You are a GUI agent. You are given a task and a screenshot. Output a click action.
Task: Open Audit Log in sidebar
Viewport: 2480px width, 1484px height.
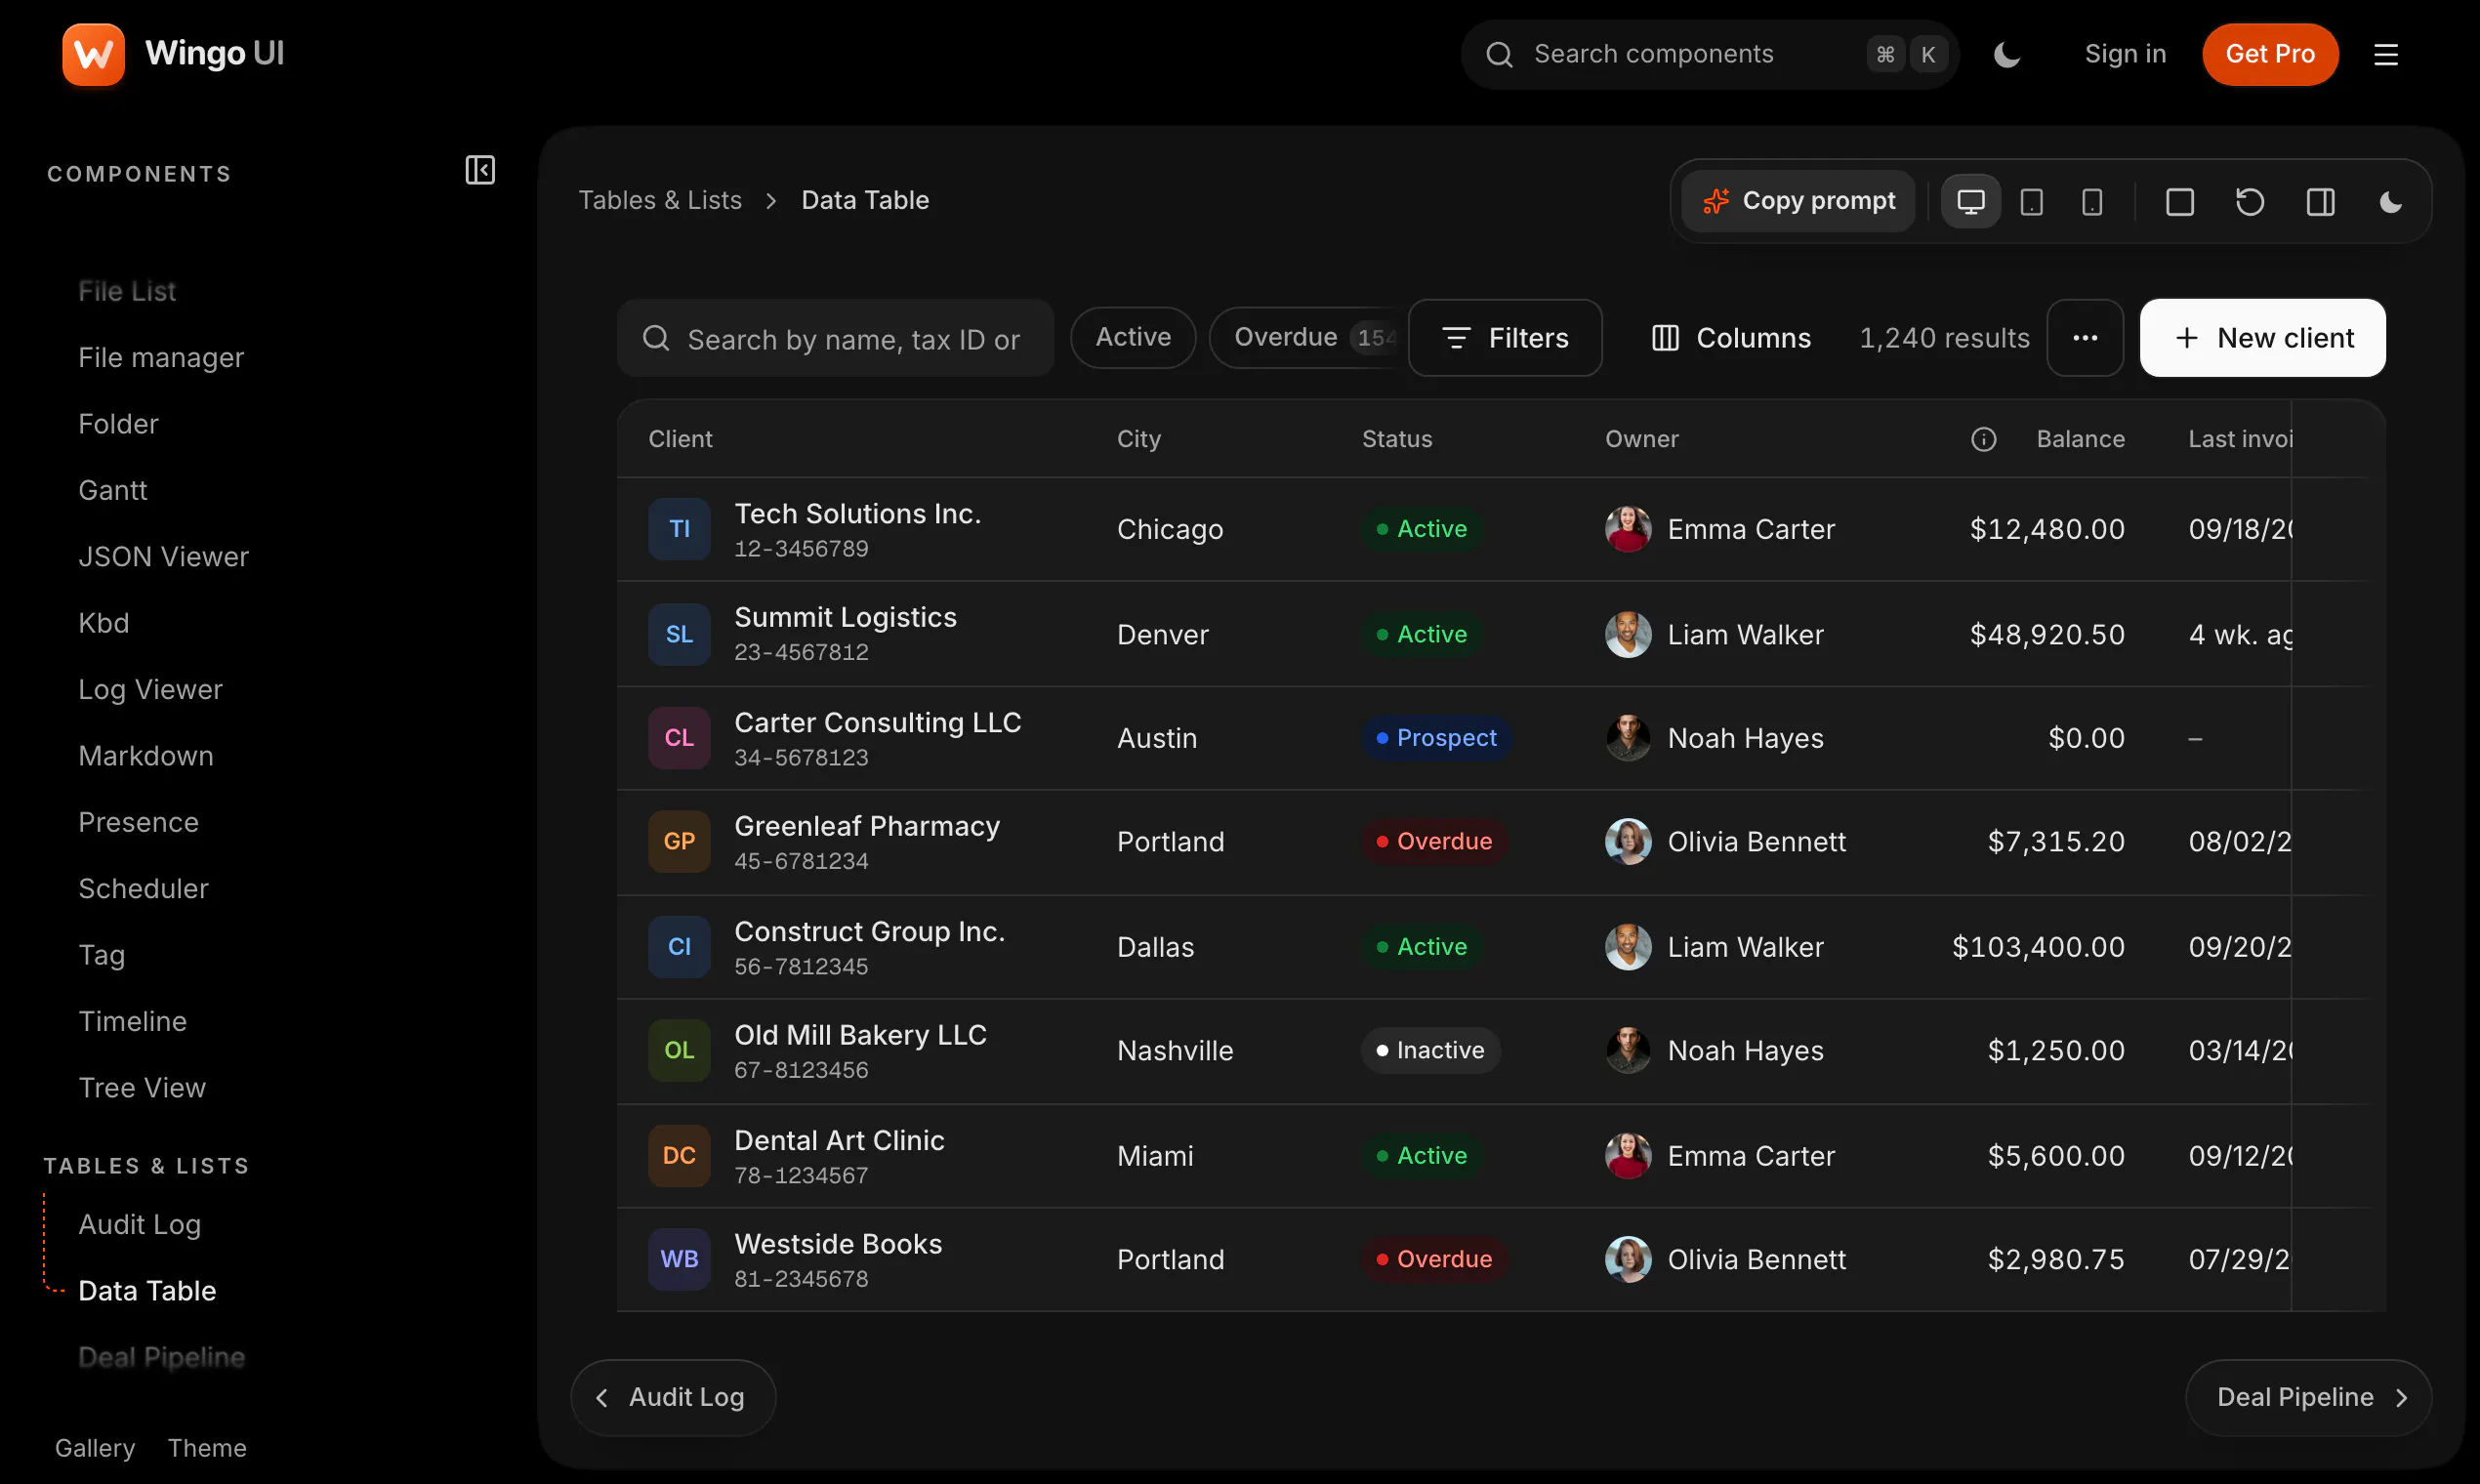[140, 1224]
